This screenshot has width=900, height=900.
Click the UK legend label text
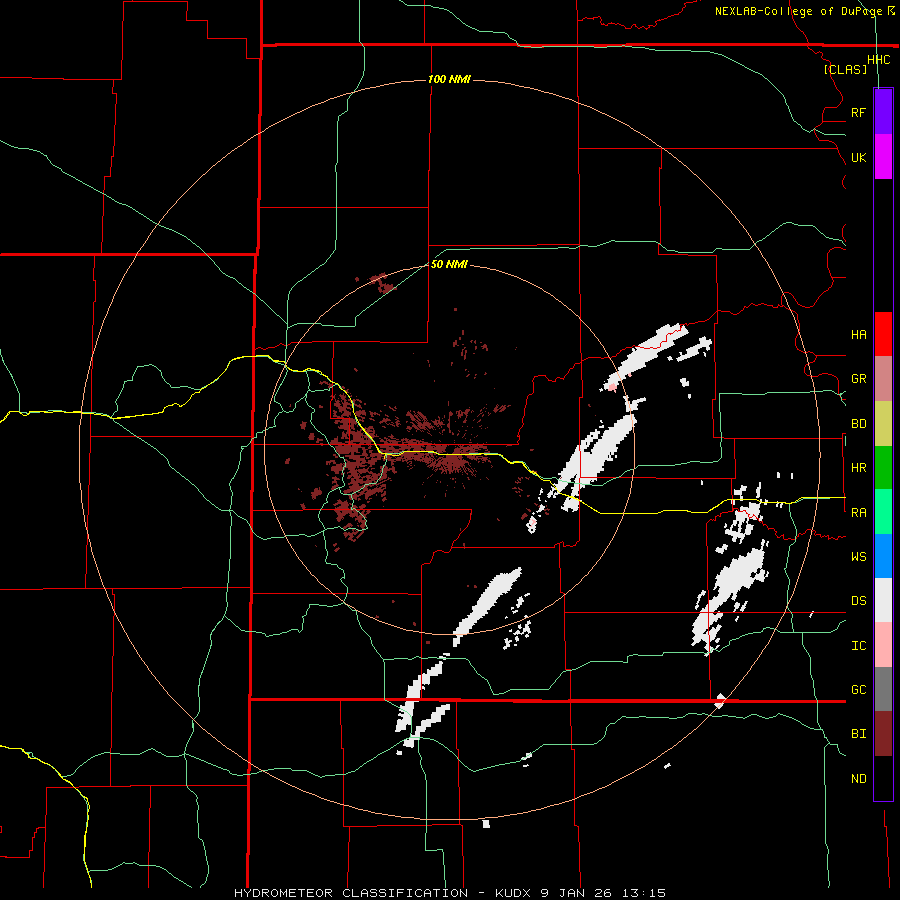[858, 157]
